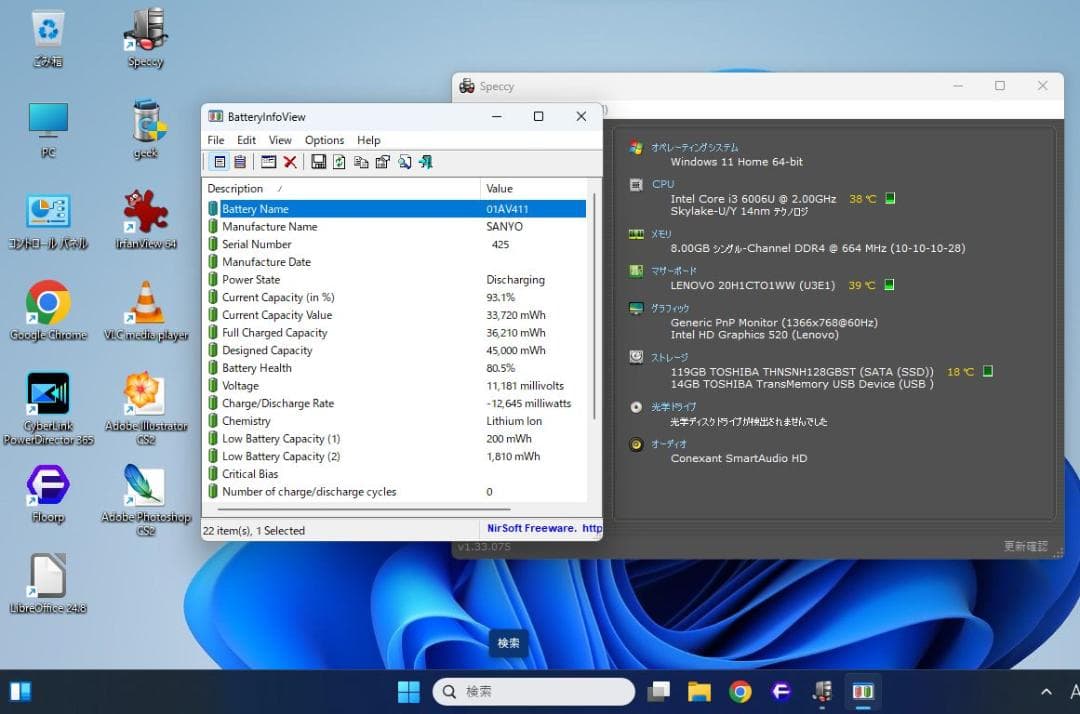Open the File menu in BatteryInfoView
1080x714 pixels.
216,140
